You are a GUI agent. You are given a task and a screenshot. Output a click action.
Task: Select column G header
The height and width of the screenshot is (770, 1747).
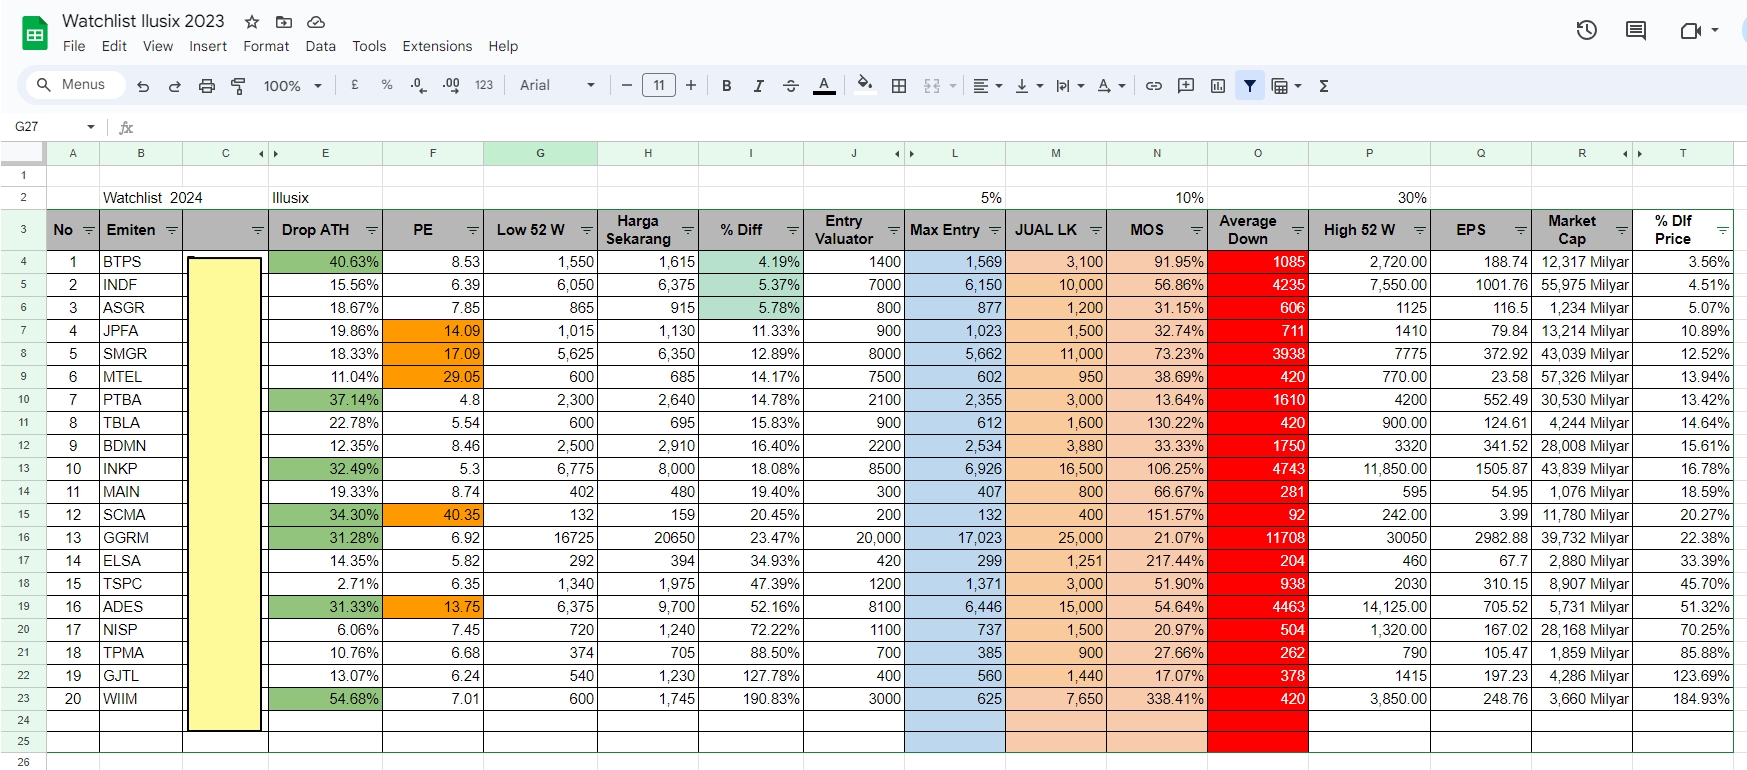(x=540, y=153)
